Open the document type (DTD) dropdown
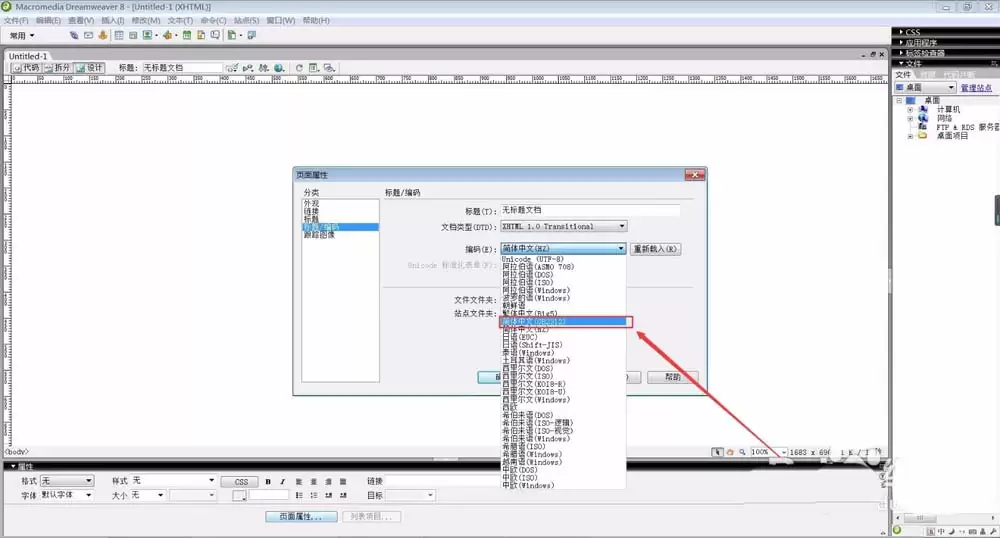The height and width of the screenshot is (538, 1000). coord(621,227)
